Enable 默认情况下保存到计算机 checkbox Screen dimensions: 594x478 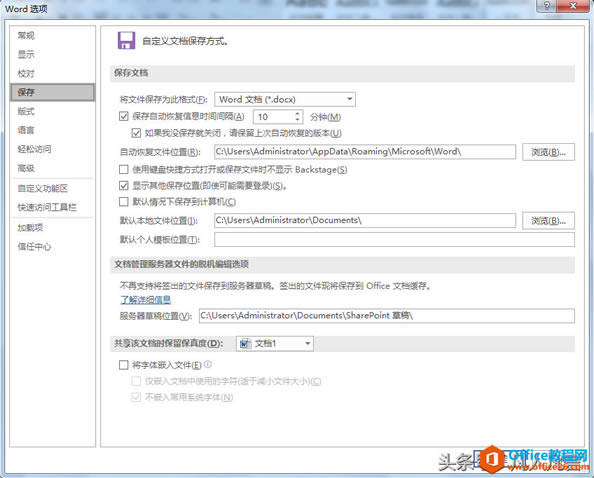123,202
